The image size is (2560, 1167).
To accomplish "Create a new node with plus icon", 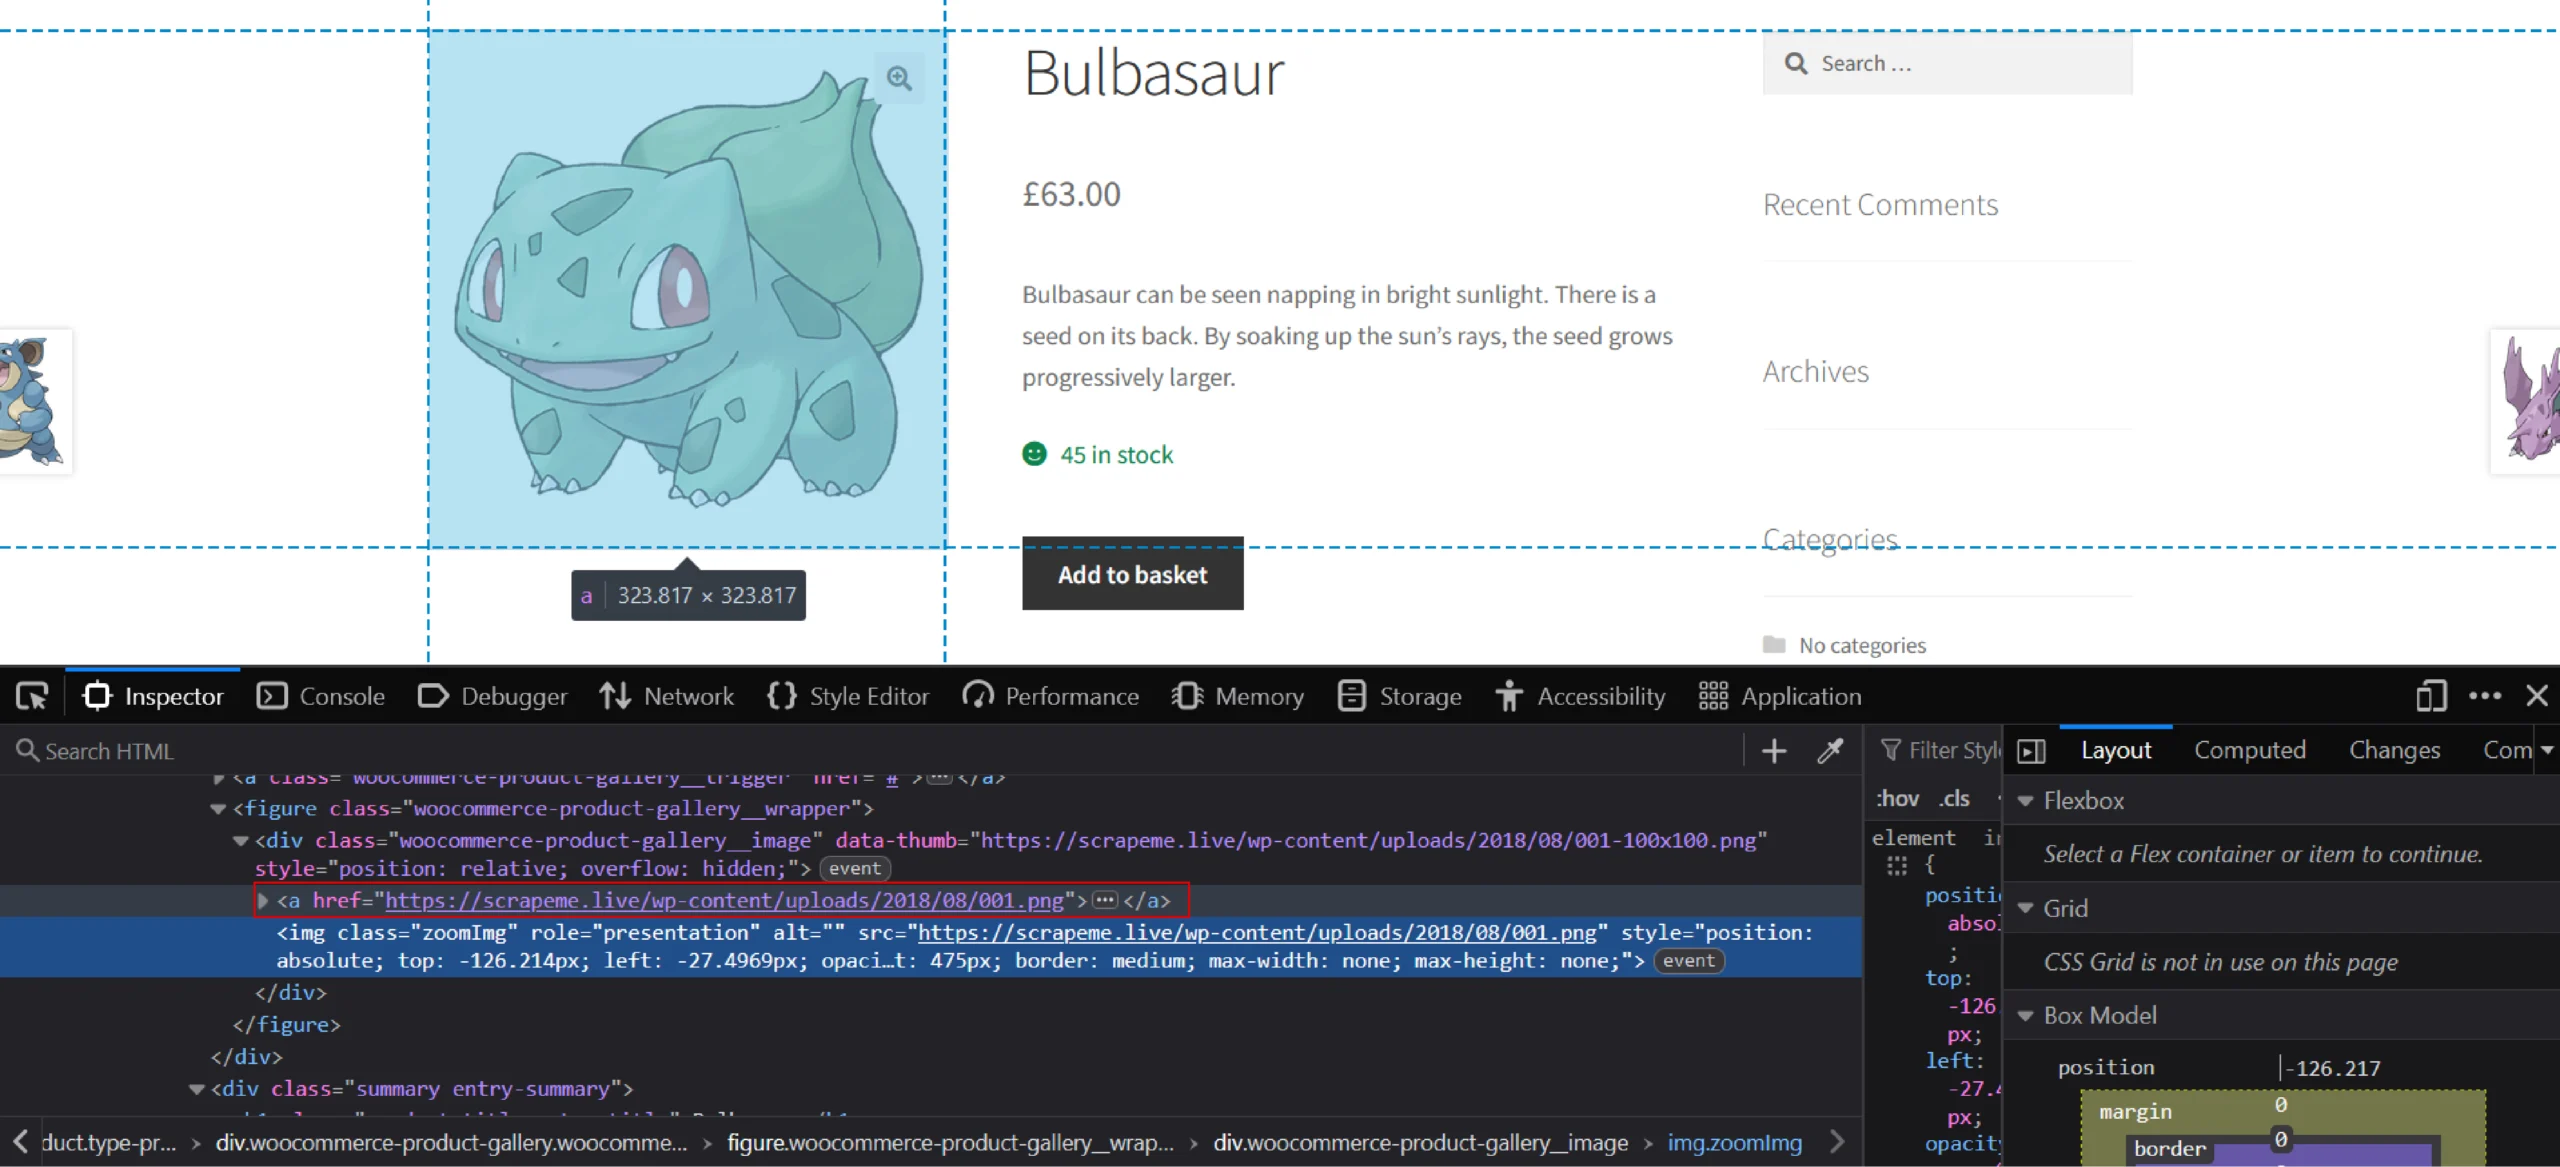I will [1774, 751].
